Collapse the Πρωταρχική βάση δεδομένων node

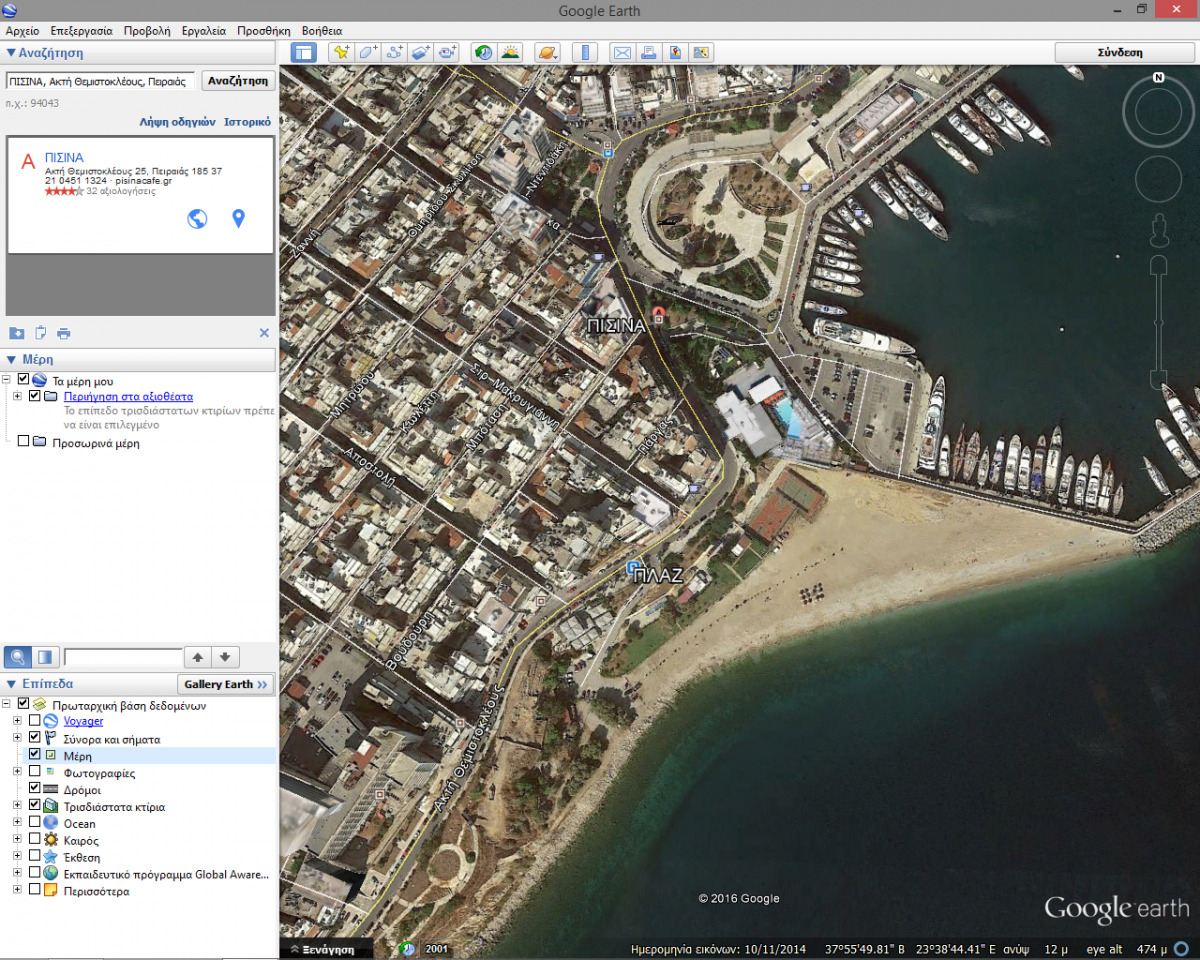8,704
